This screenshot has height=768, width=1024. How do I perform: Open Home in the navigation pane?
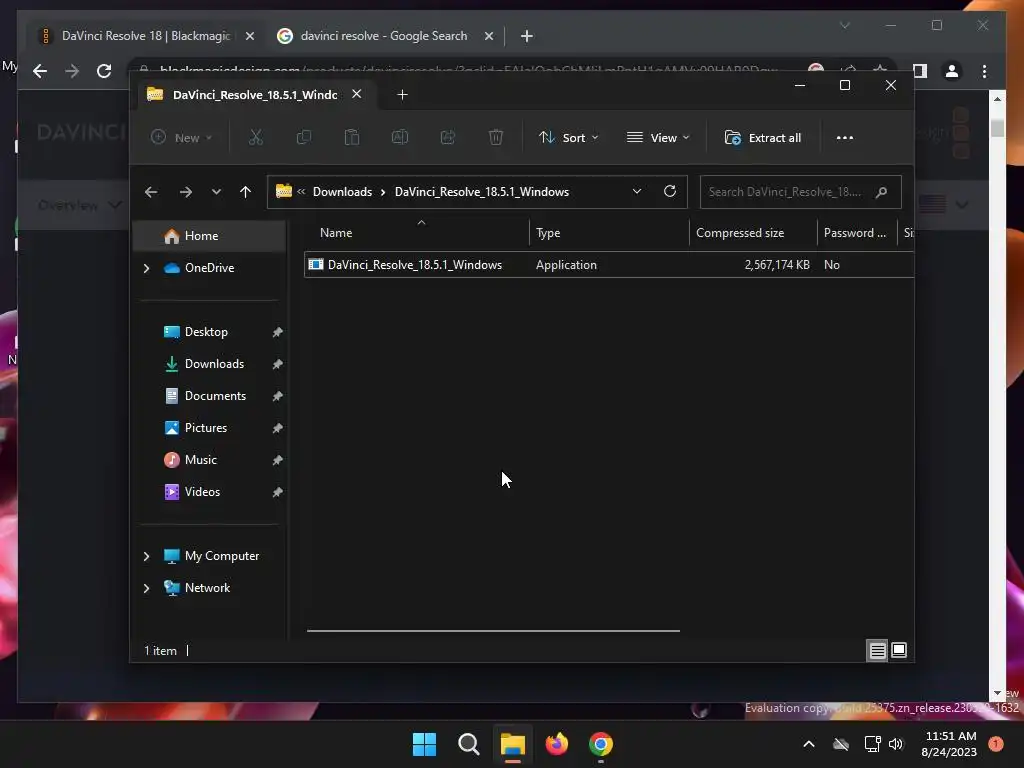(209, 236)
